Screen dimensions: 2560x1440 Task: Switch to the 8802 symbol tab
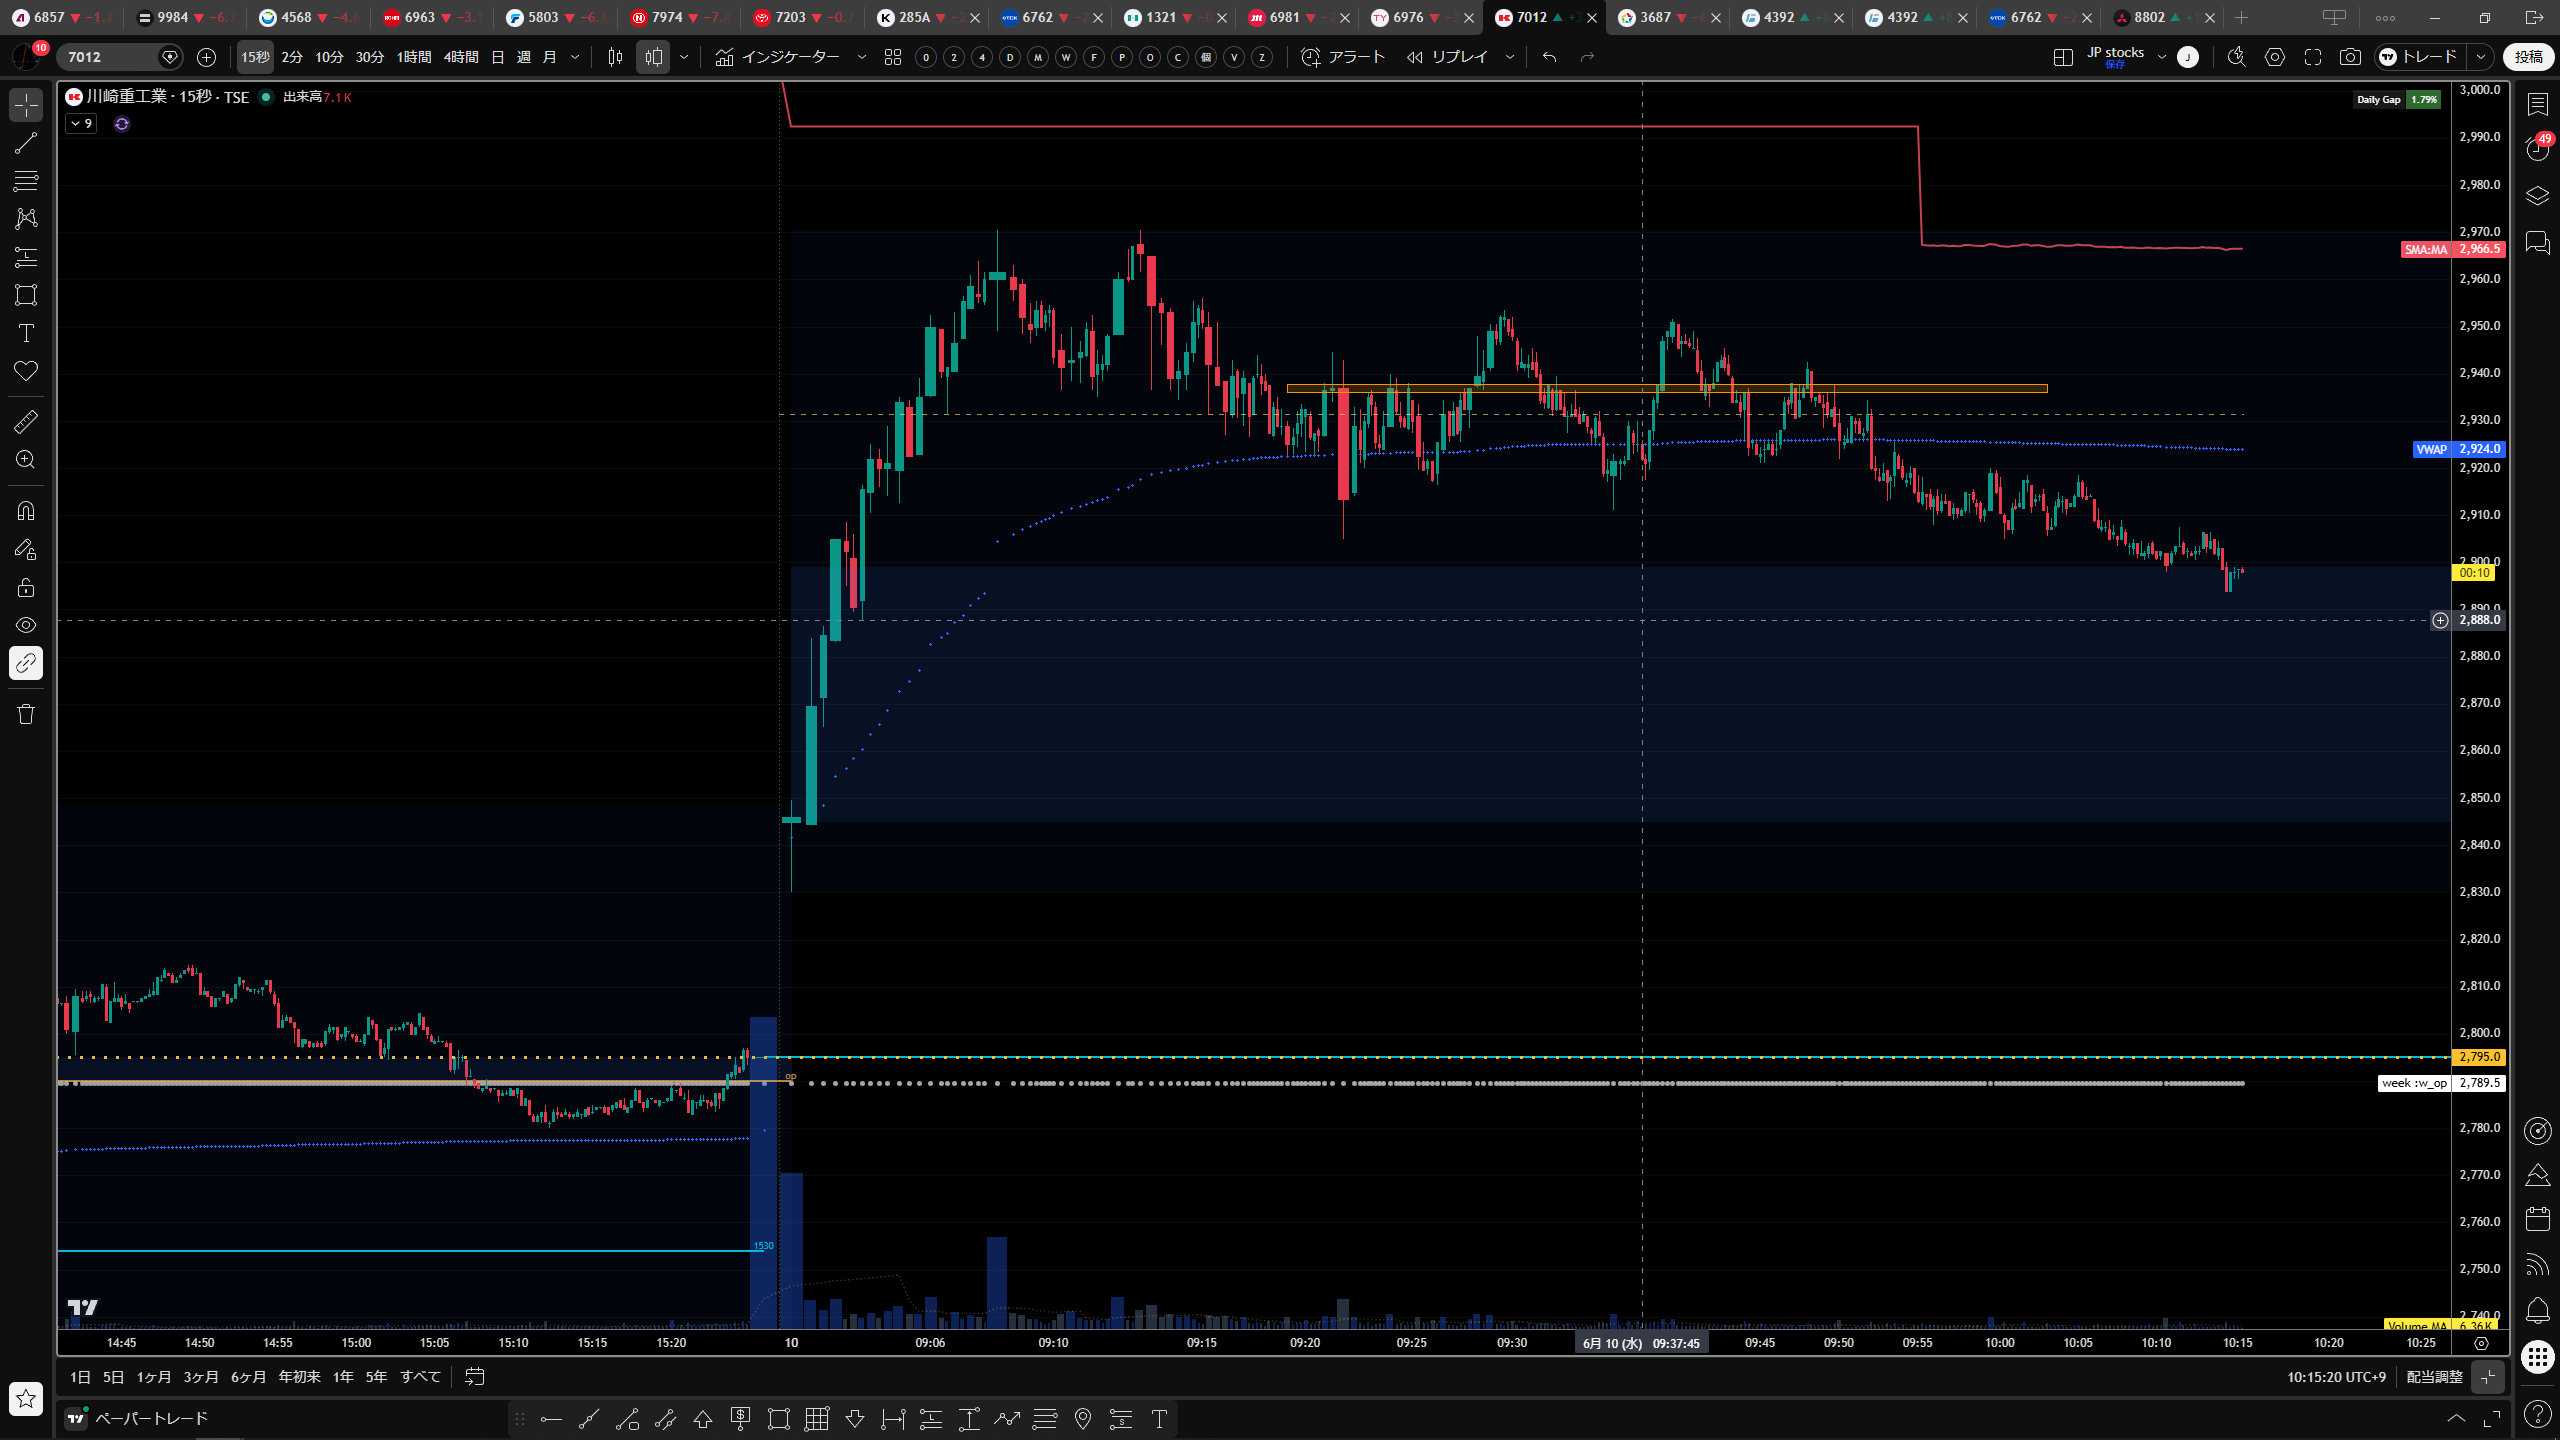[x=2150, y=17]
